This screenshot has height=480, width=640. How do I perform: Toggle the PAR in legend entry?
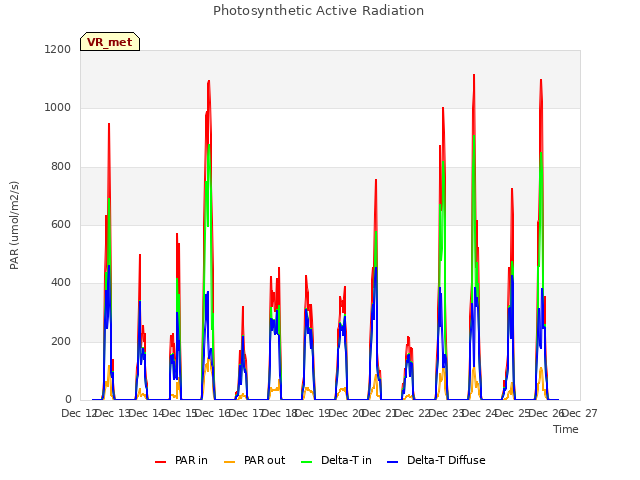[181, 460]
